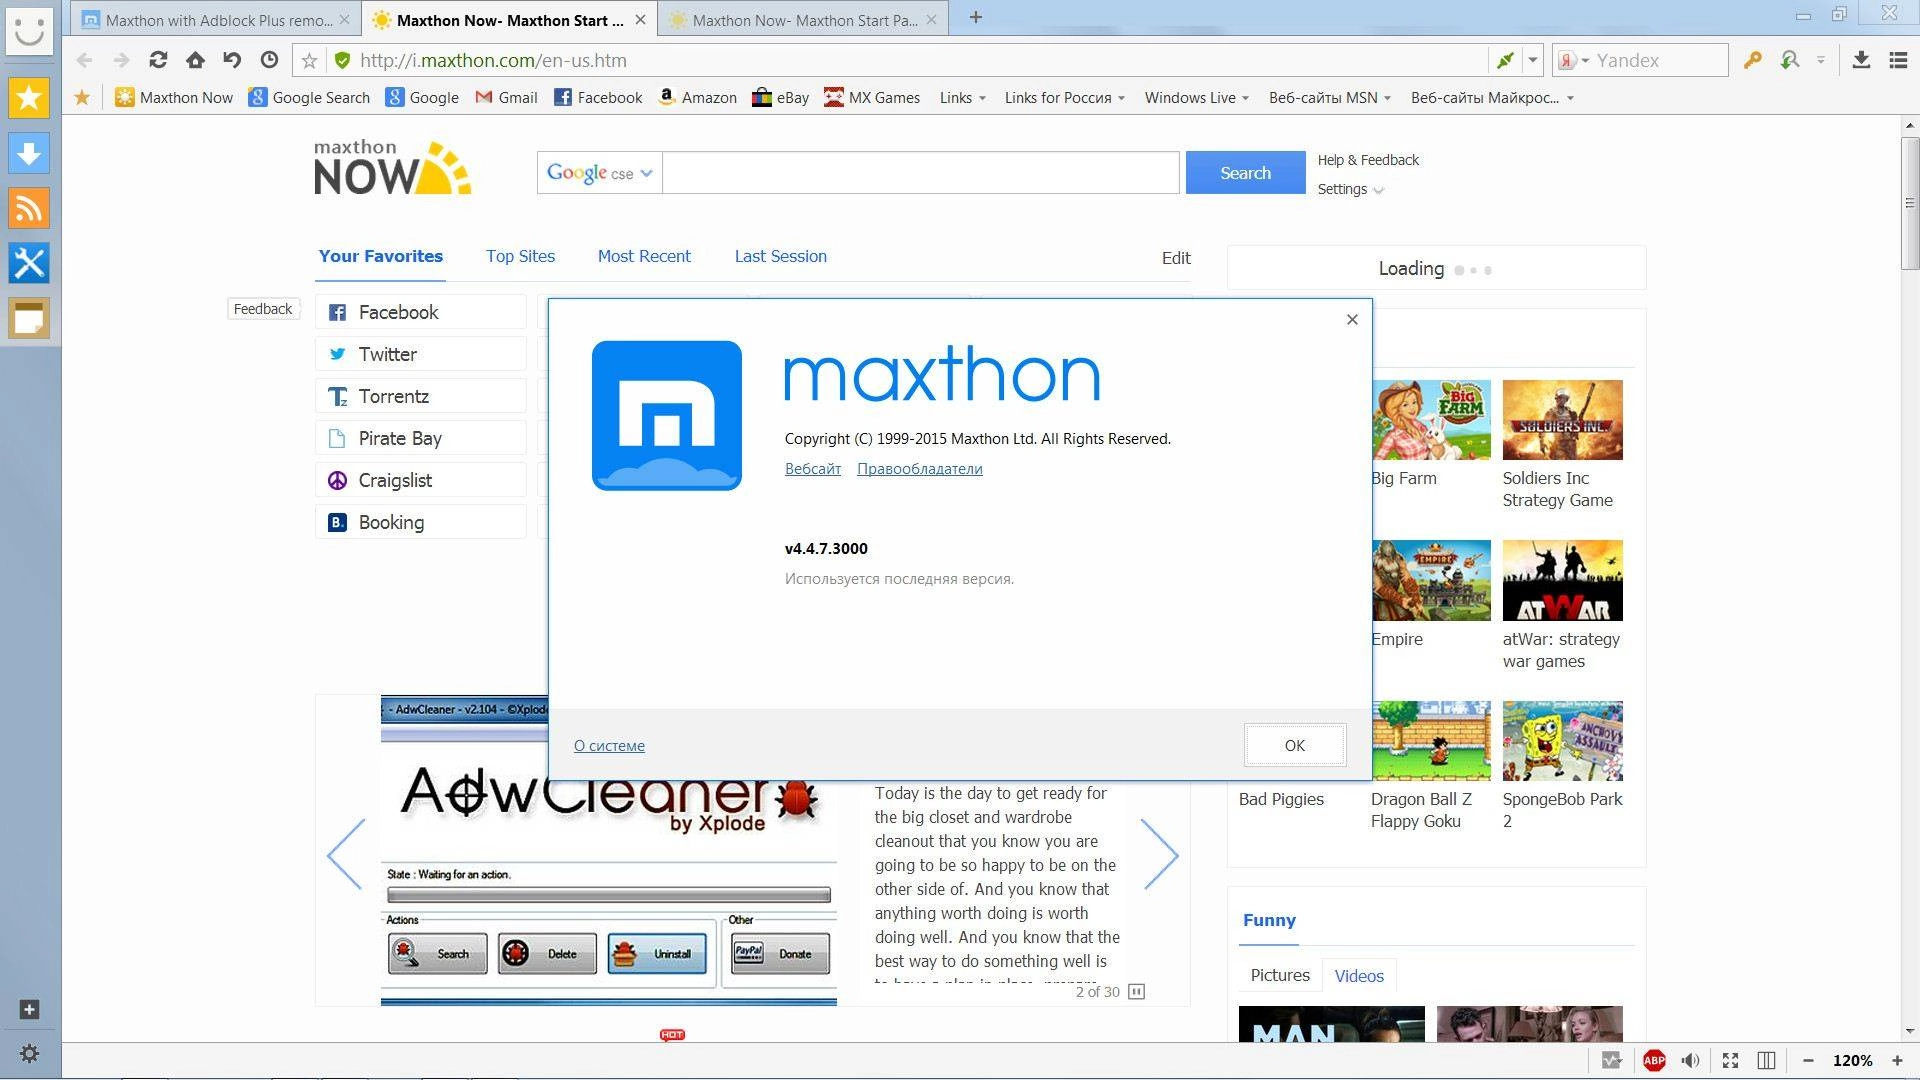This screenshot has width=1920, height=1080.
Task: Open the notes panel sidebar icon
Action: pos(29,318)
